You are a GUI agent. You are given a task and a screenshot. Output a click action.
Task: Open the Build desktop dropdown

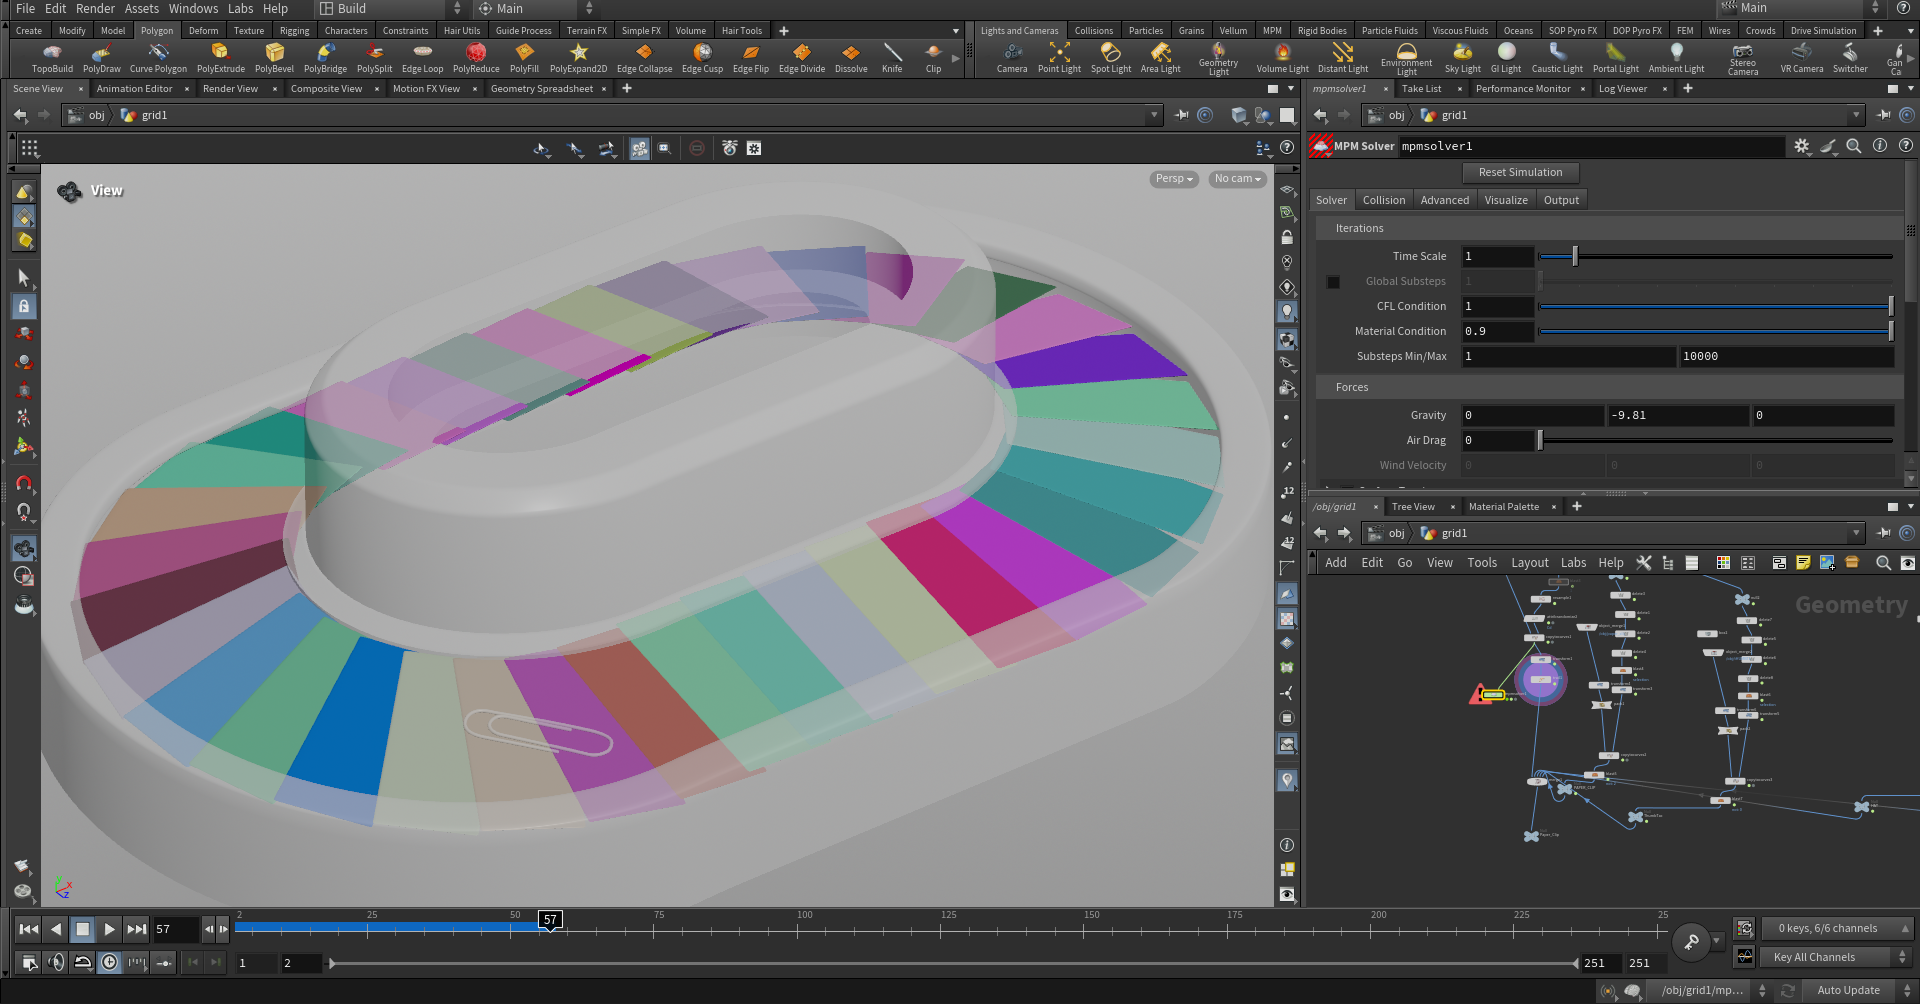pyautogui.click(x=390, y=8)
